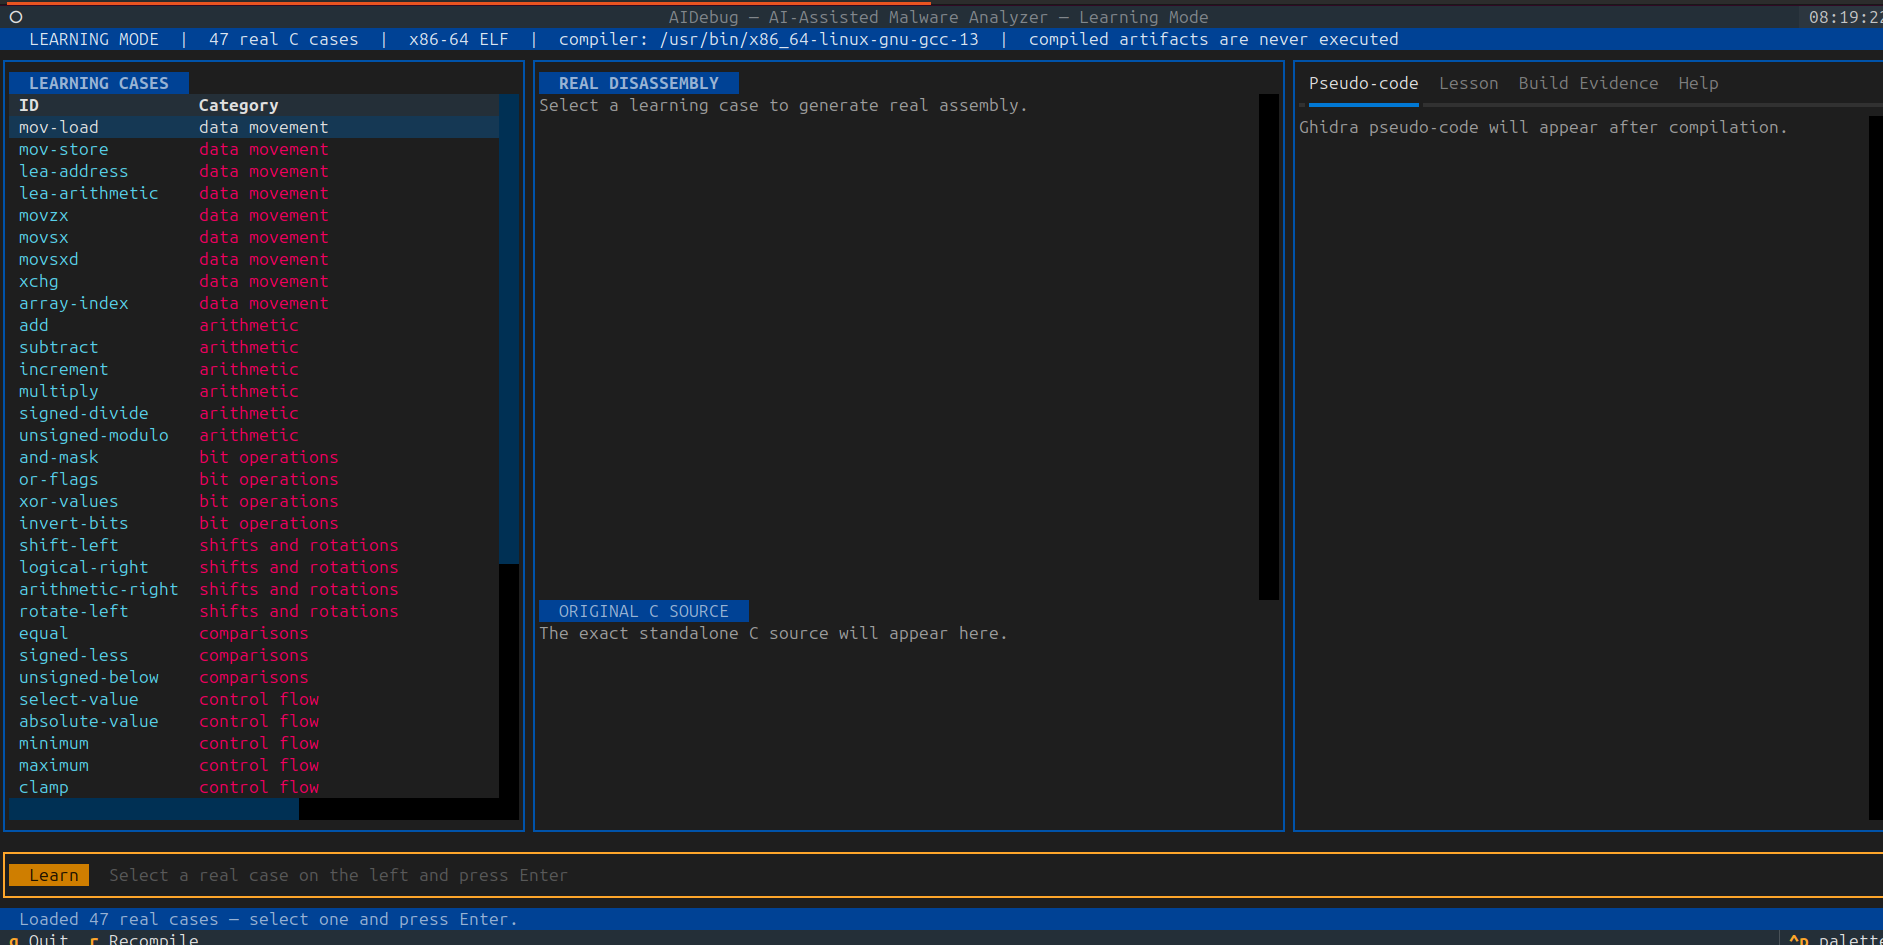Select the and-mask learning case

tap(254, 457)
